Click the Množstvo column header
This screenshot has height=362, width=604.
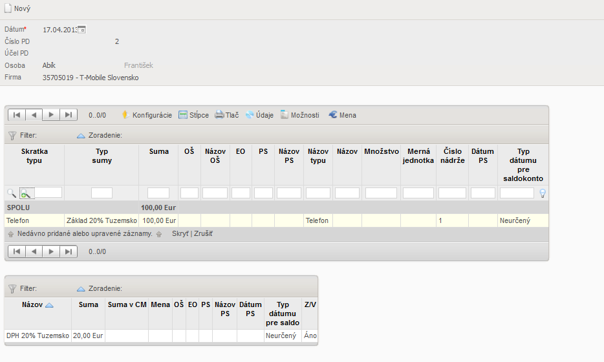pyautogui.click(x=381, y=151)
